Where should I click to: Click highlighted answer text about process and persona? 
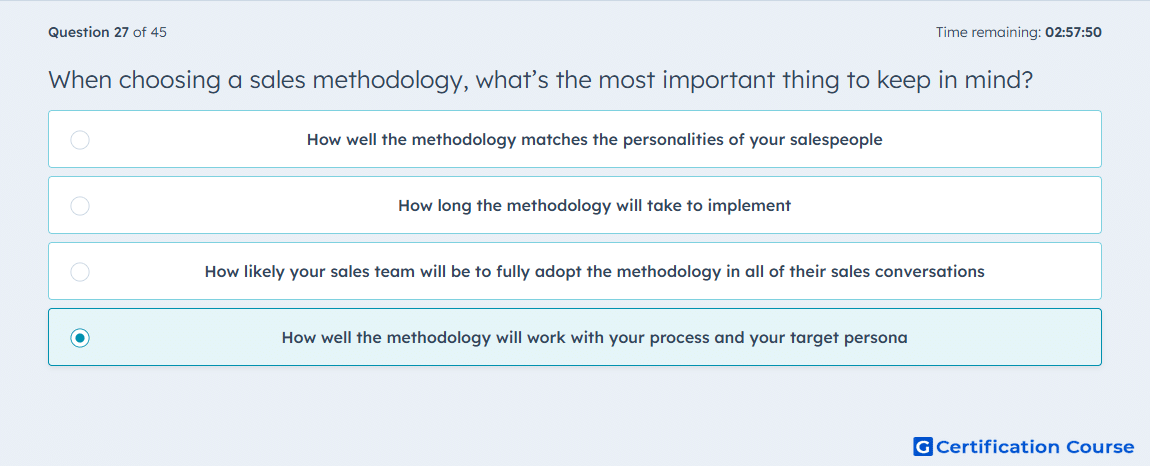(594, 338)
